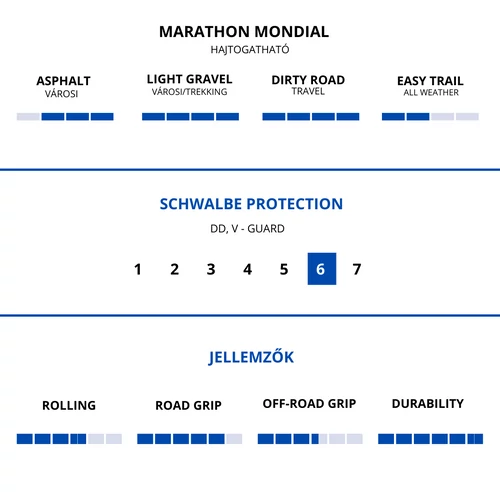Select protection level 2 number
Viewport: 500px width, 500px height.
pyautogui.click(x=174, y=269)
